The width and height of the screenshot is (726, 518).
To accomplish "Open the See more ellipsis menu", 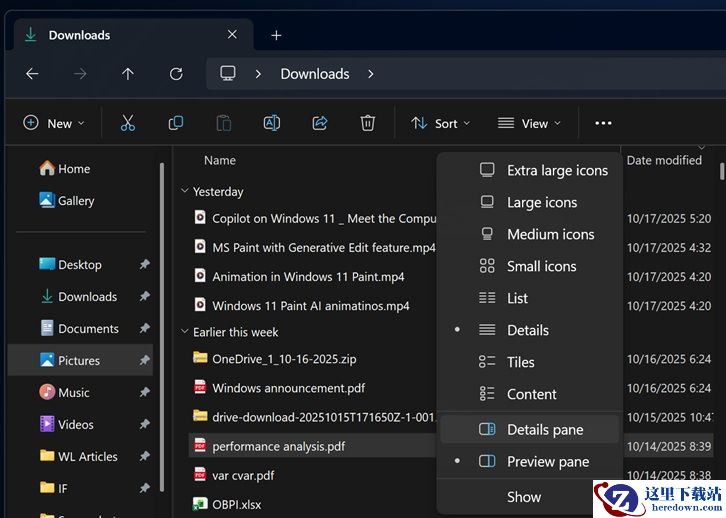I will click(x=603, y=123).
